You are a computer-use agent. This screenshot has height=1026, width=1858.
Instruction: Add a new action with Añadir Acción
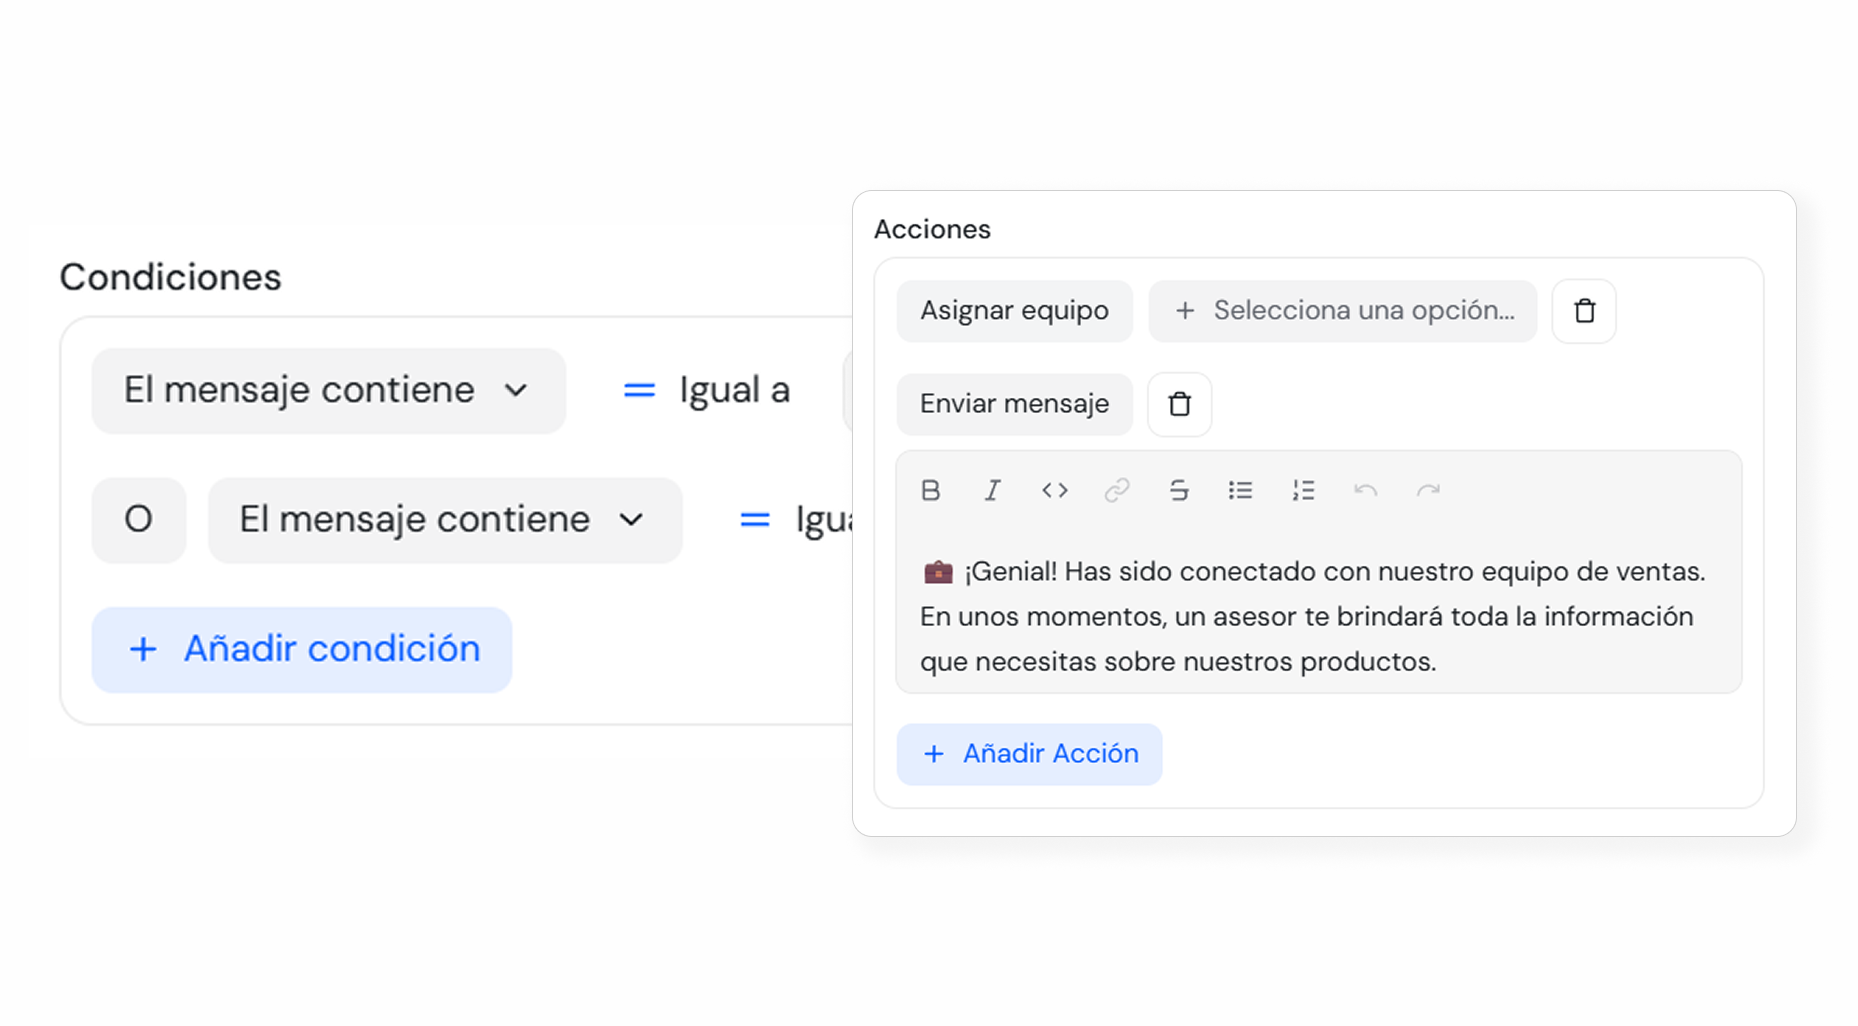pos(1029,754)
